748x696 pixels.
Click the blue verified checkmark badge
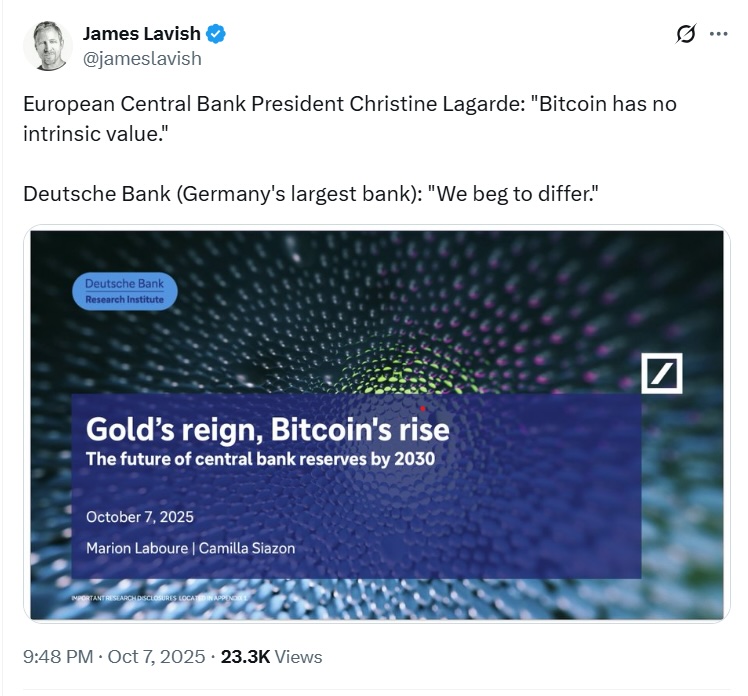tap(217, 34)
